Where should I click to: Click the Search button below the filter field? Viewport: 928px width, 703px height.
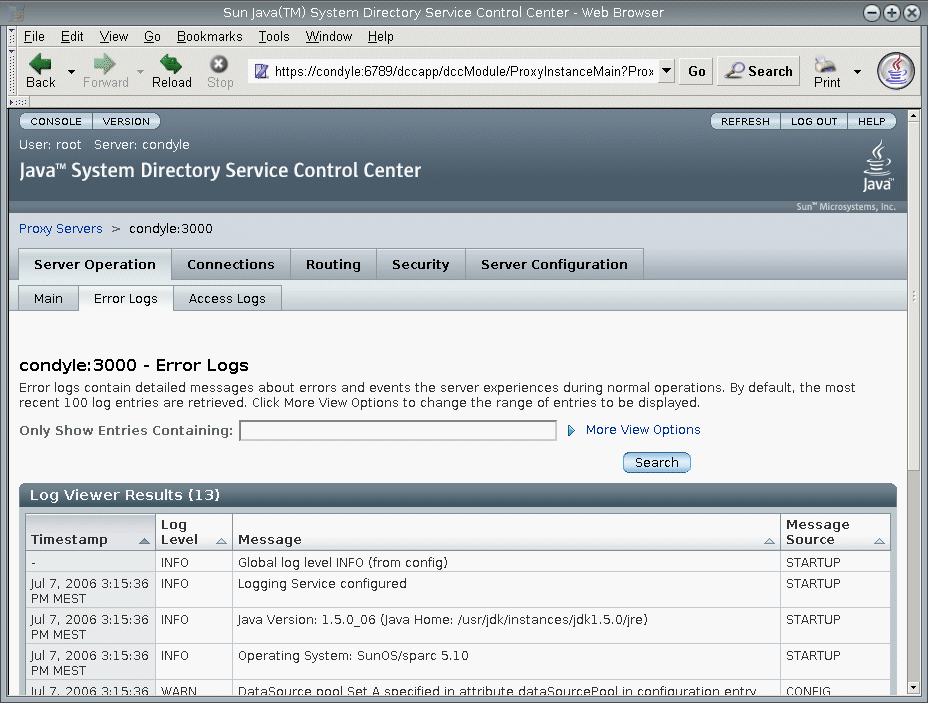(656, 462)
